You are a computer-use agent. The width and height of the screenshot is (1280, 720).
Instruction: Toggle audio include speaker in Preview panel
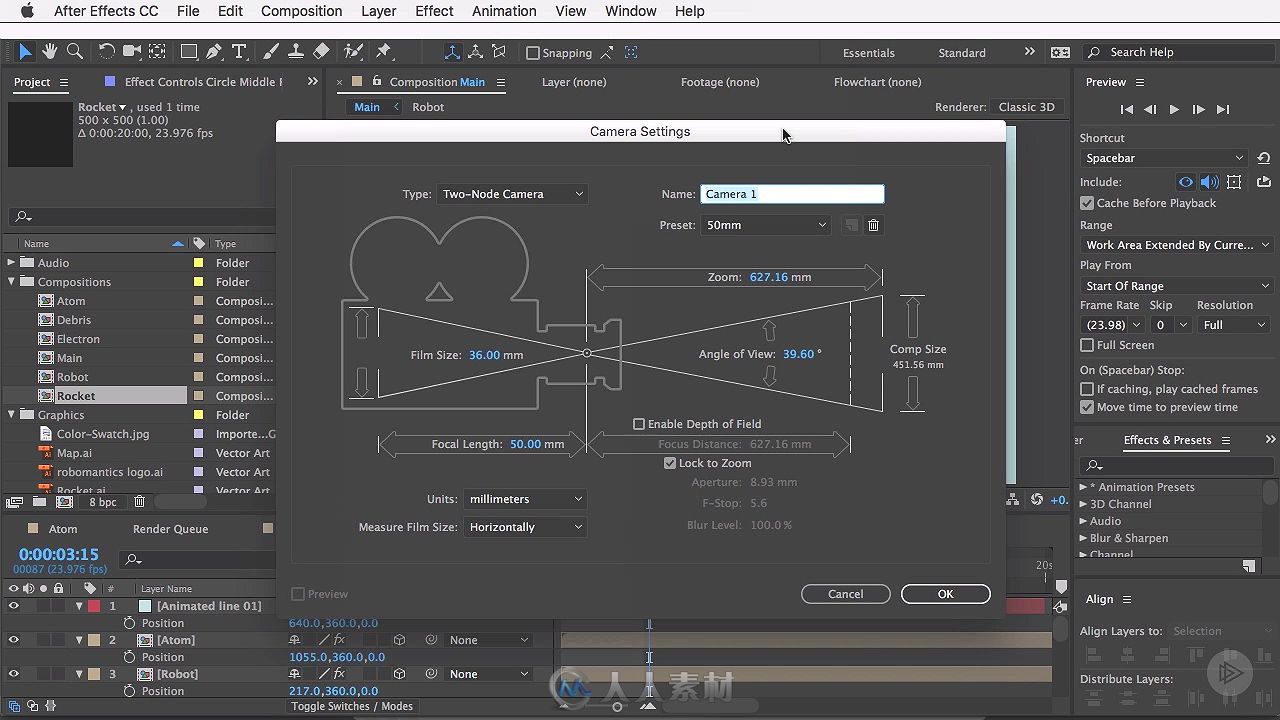(x=1210, y=182)
